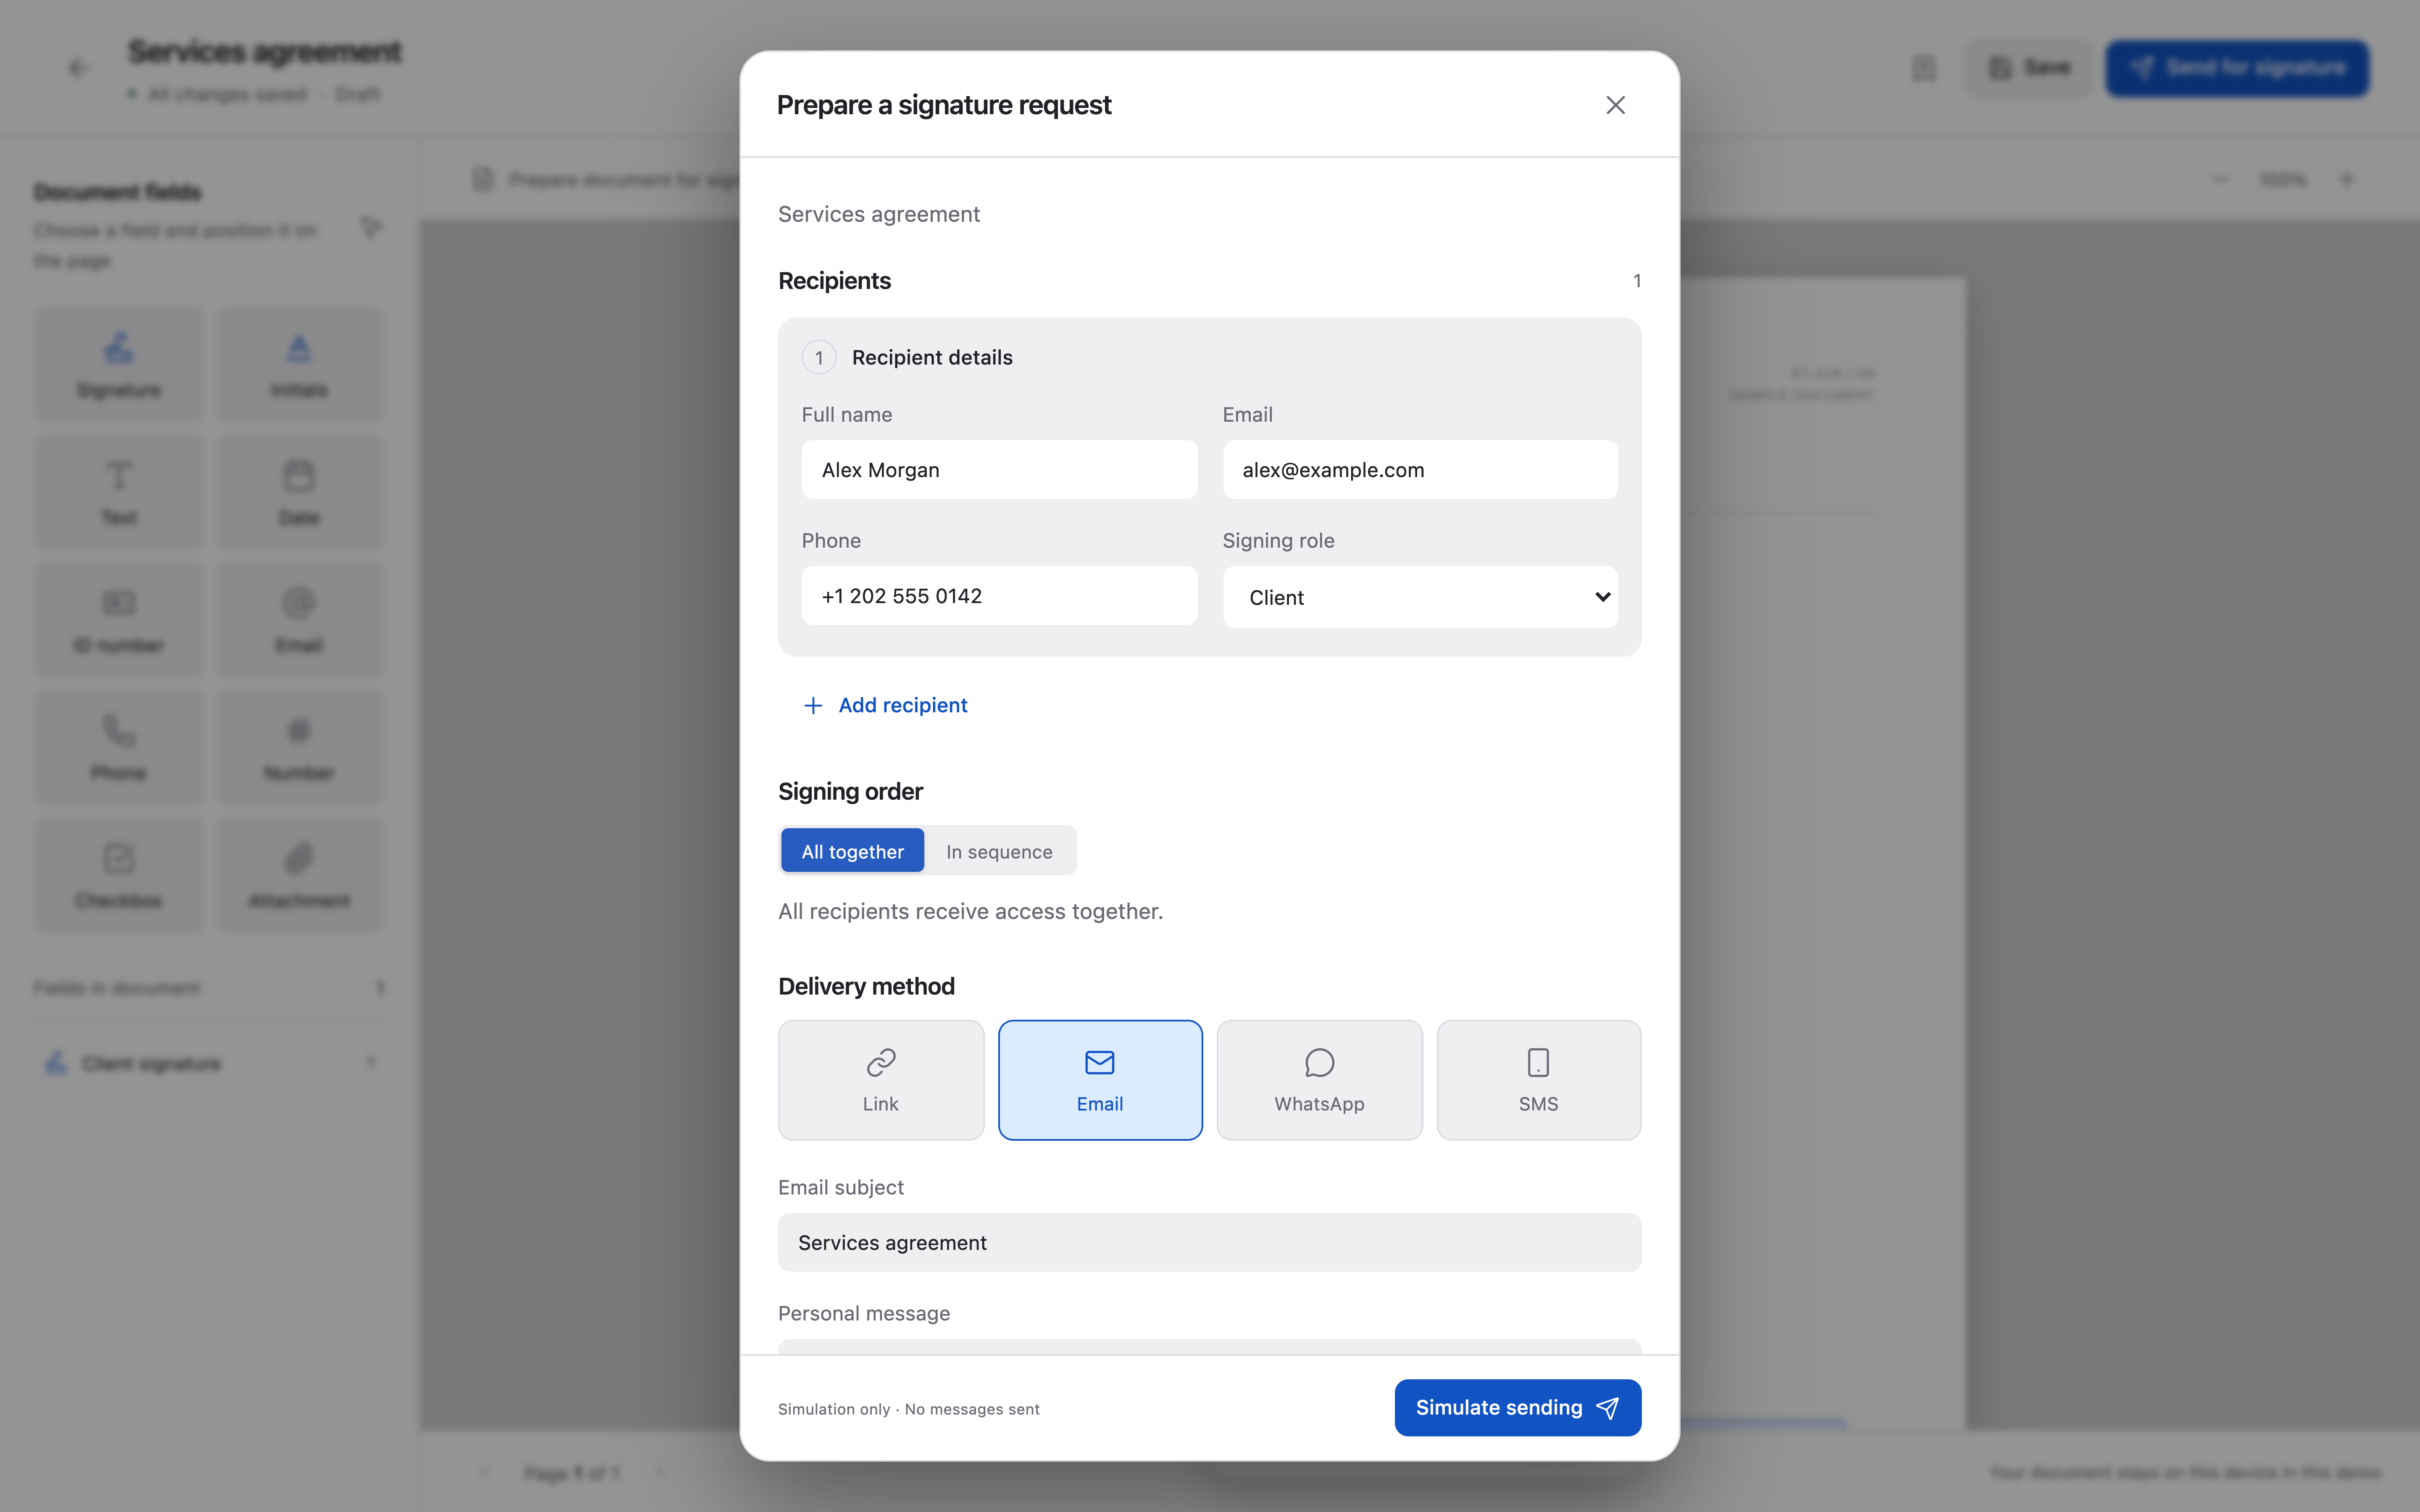Close the signature request dialog
Viewport: 2420px width, 1512px height.
pos(1615,105)
